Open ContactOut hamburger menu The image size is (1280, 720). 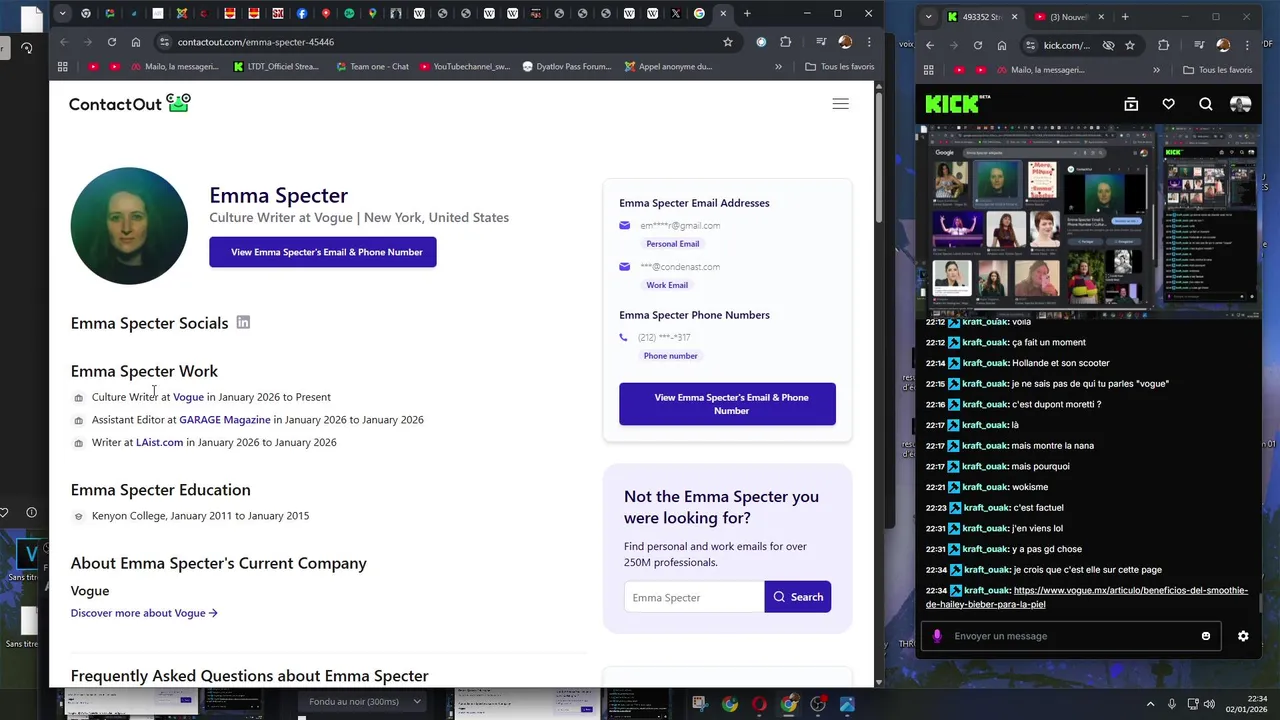[x=840, y=104]
